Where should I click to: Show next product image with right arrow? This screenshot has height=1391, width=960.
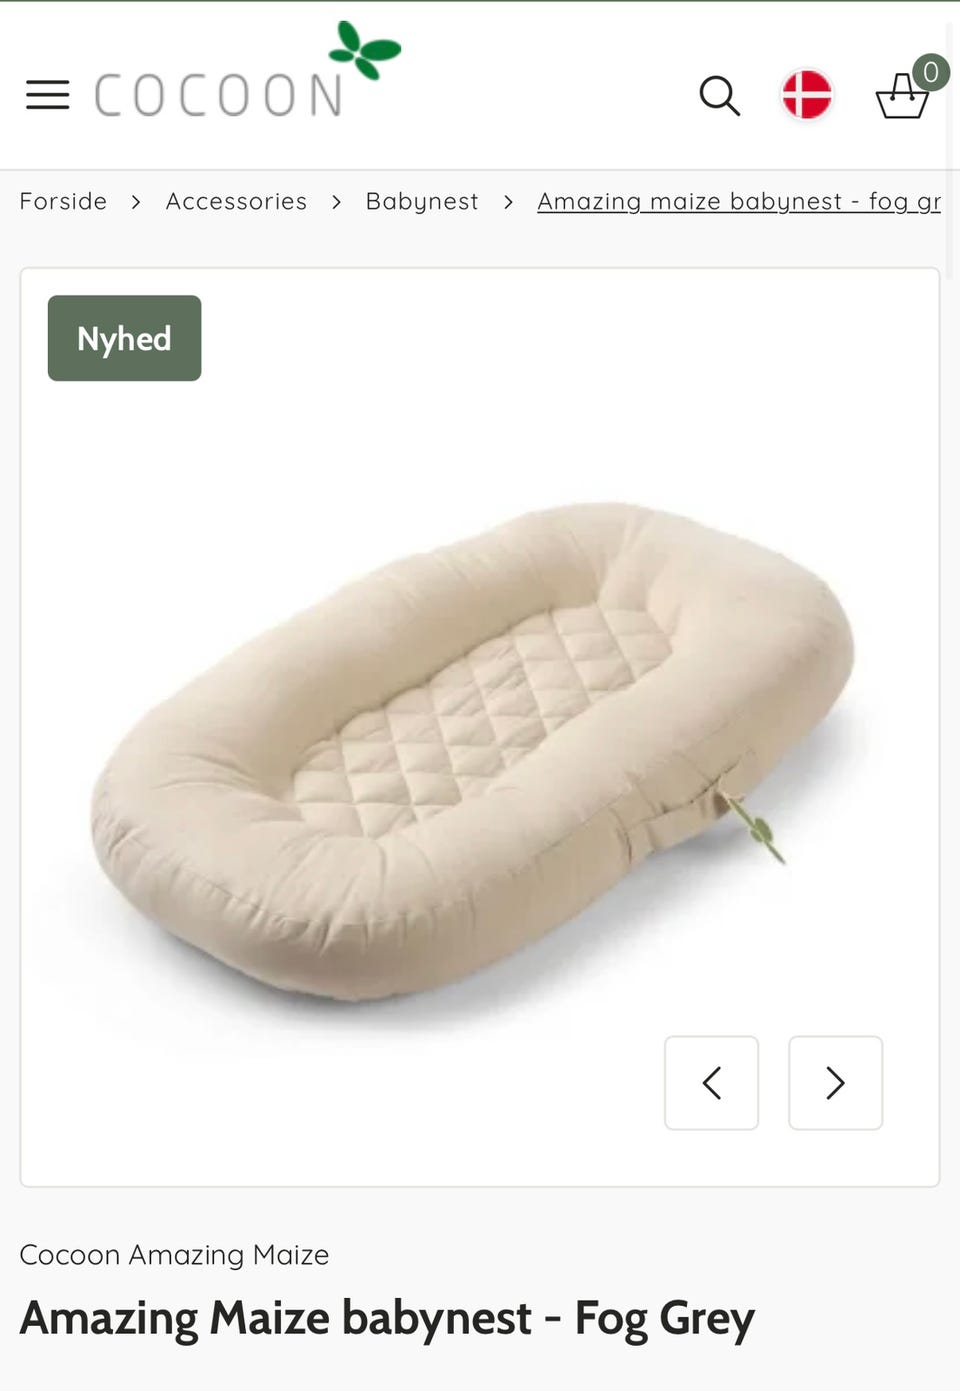click(x=835, y=1083)
